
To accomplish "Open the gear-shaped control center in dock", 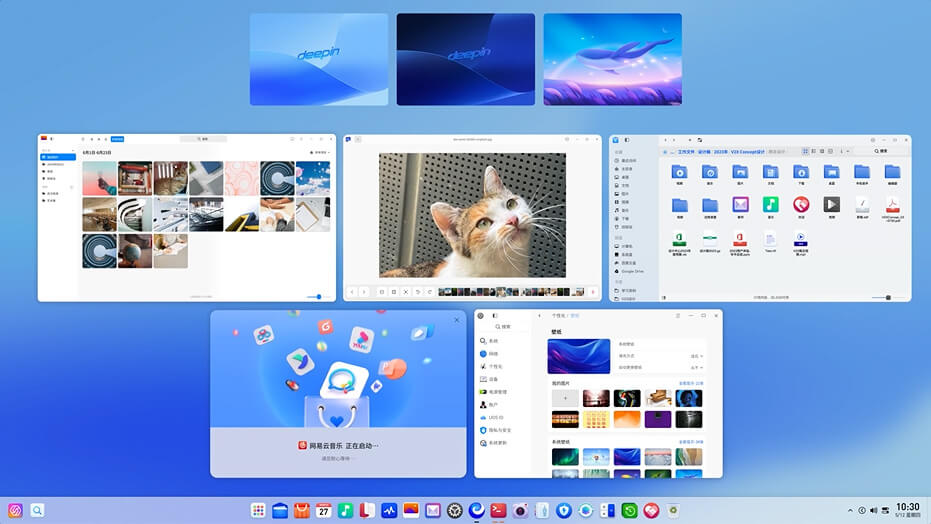I will coord(454,510).
